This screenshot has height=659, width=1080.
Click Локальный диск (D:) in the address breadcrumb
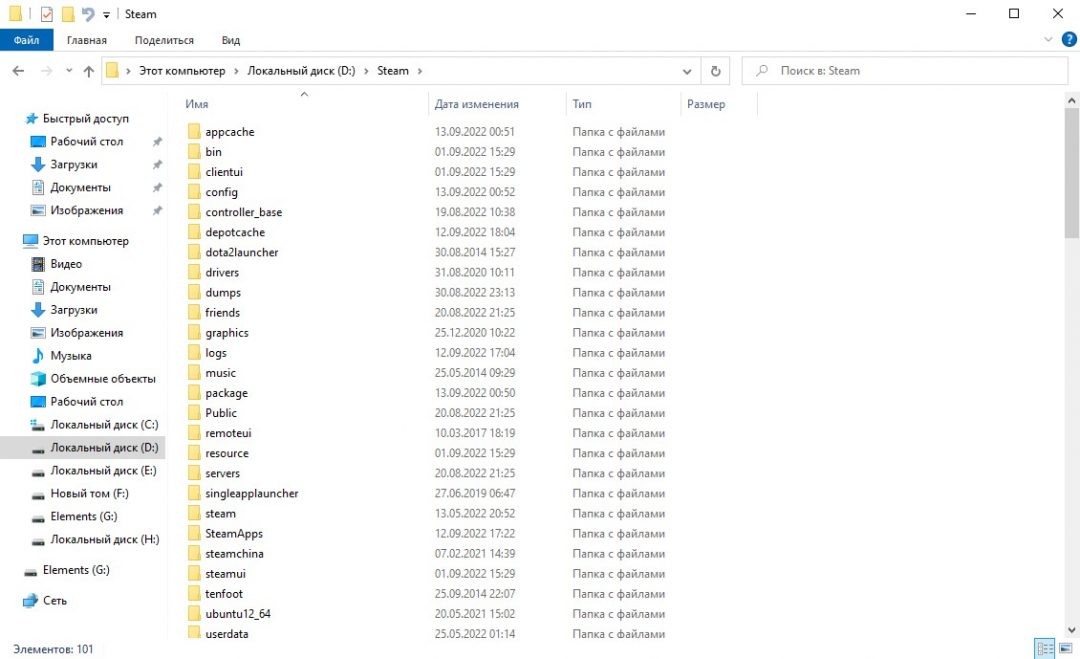click(301, 71)
